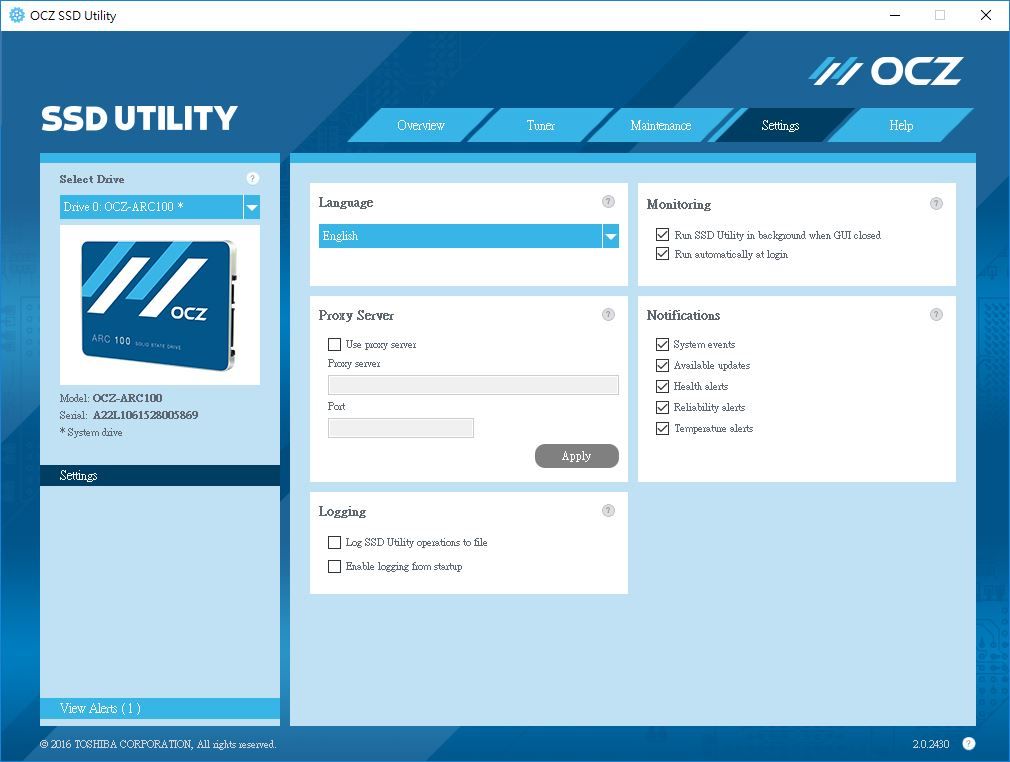
Task: Click the System drive footnote label
Action: pyautogui.click(x=91, y=432)
